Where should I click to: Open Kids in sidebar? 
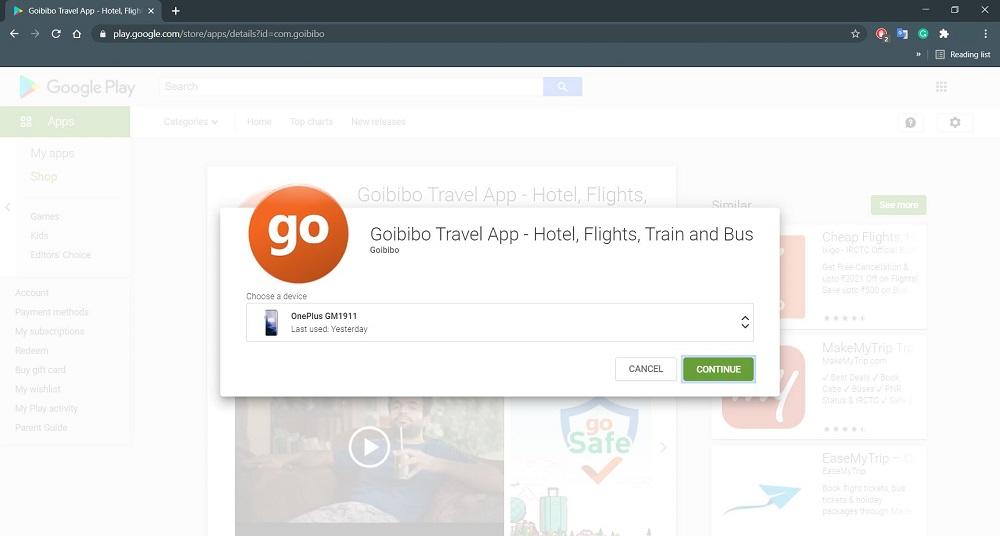tap(39, 235)
